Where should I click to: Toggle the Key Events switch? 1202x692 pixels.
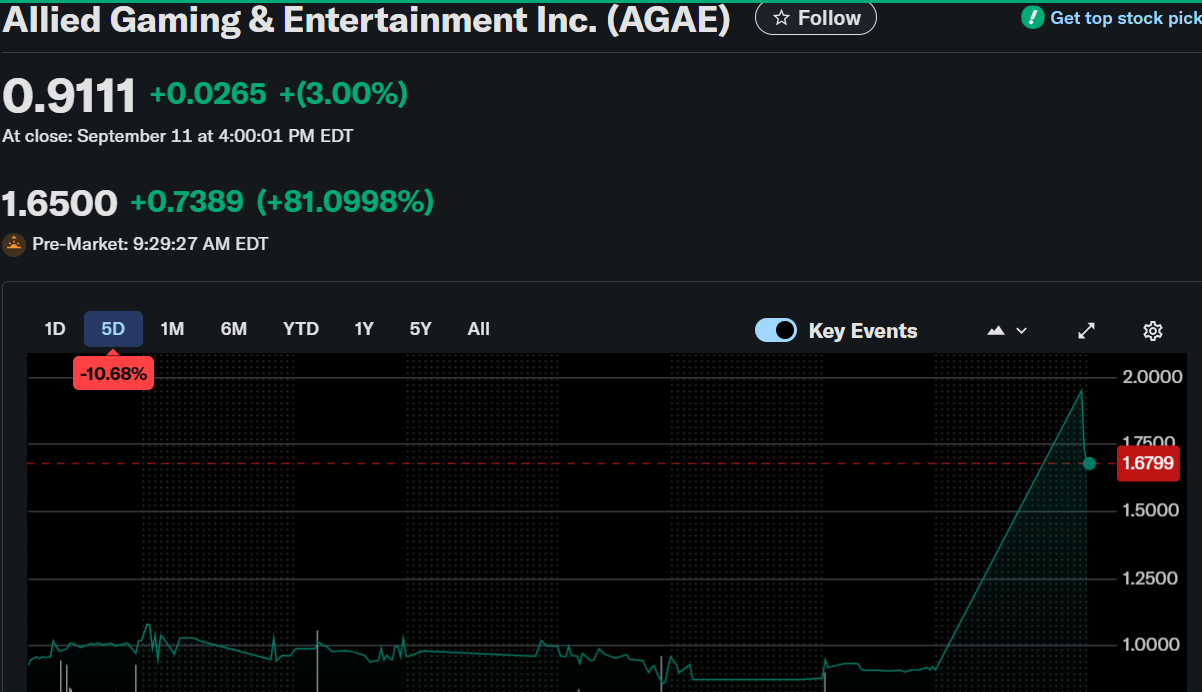pyautogui.click(x=776, y=330)
